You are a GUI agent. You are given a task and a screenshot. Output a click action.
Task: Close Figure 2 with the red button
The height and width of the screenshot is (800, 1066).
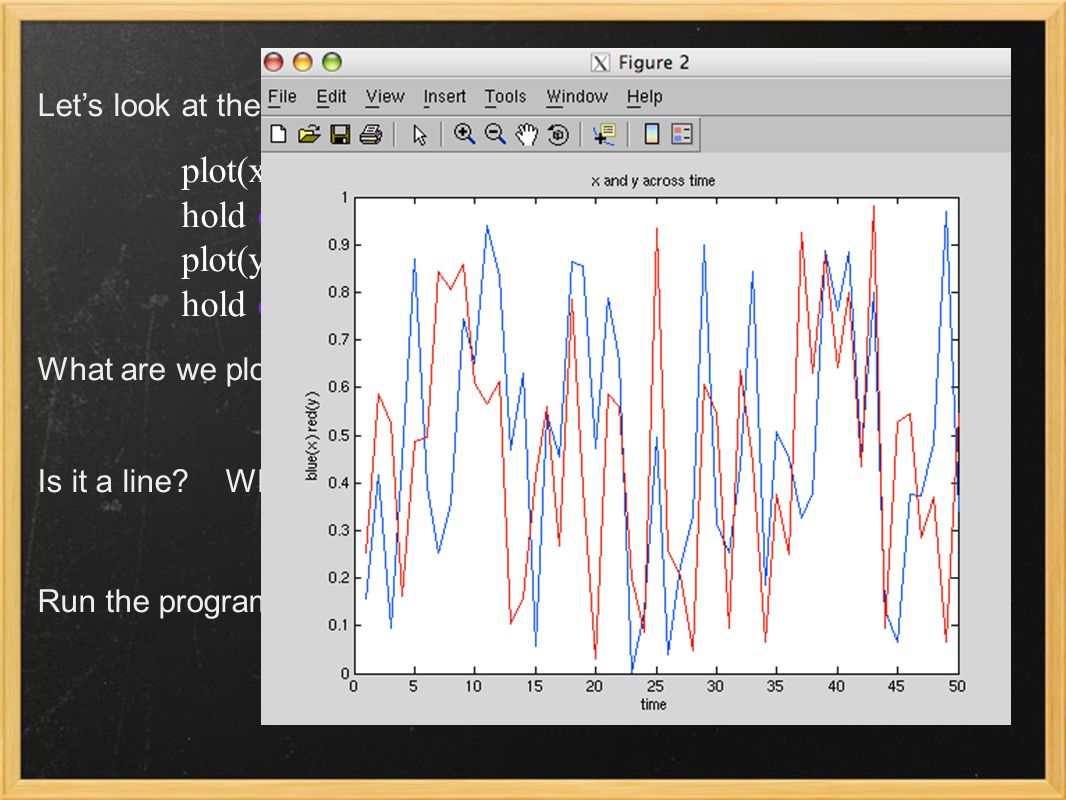[x=273, y=62]
